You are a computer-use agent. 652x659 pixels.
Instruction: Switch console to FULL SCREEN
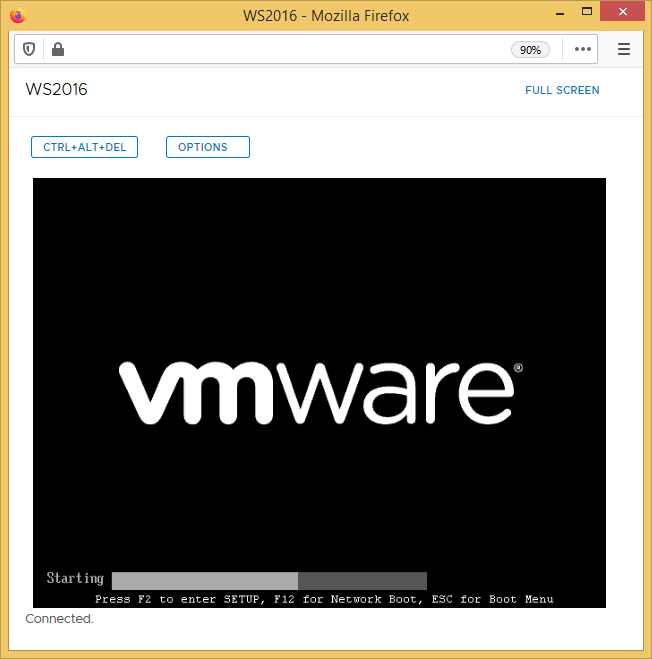(x=562, y=90)
